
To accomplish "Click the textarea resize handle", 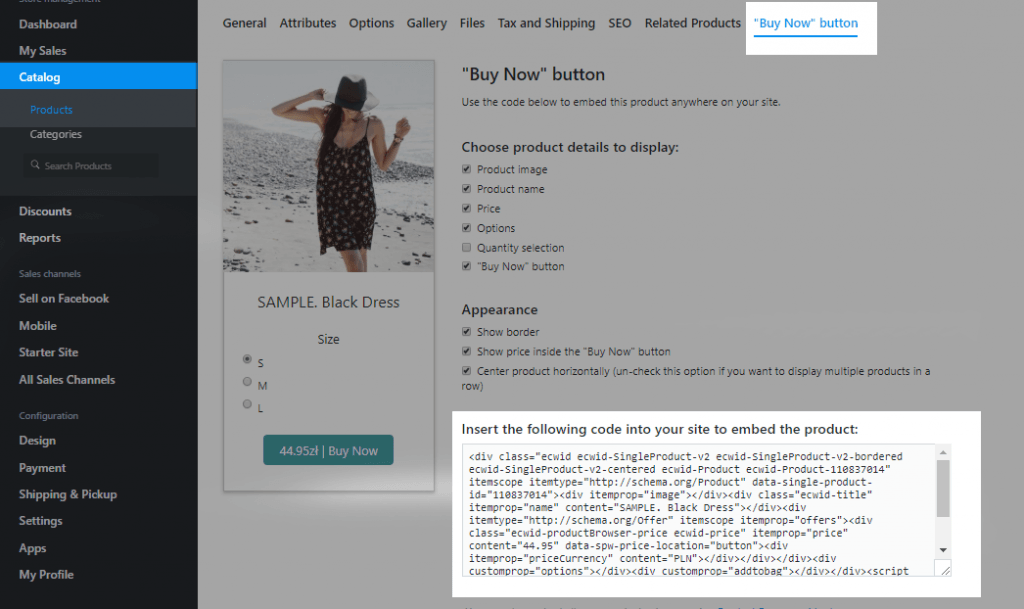I will 944,569.
